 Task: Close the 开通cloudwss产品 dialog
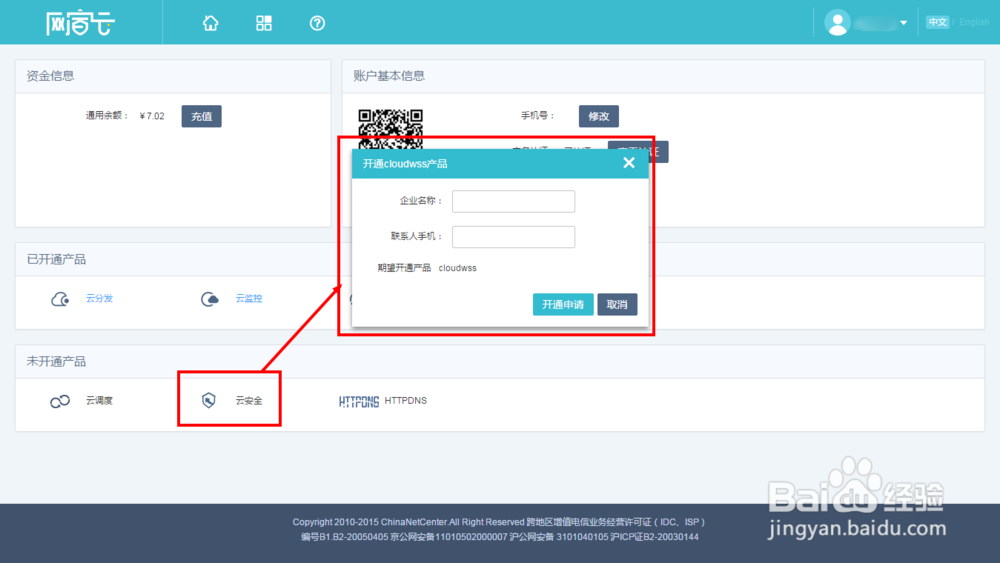click(x=629, y=163)
